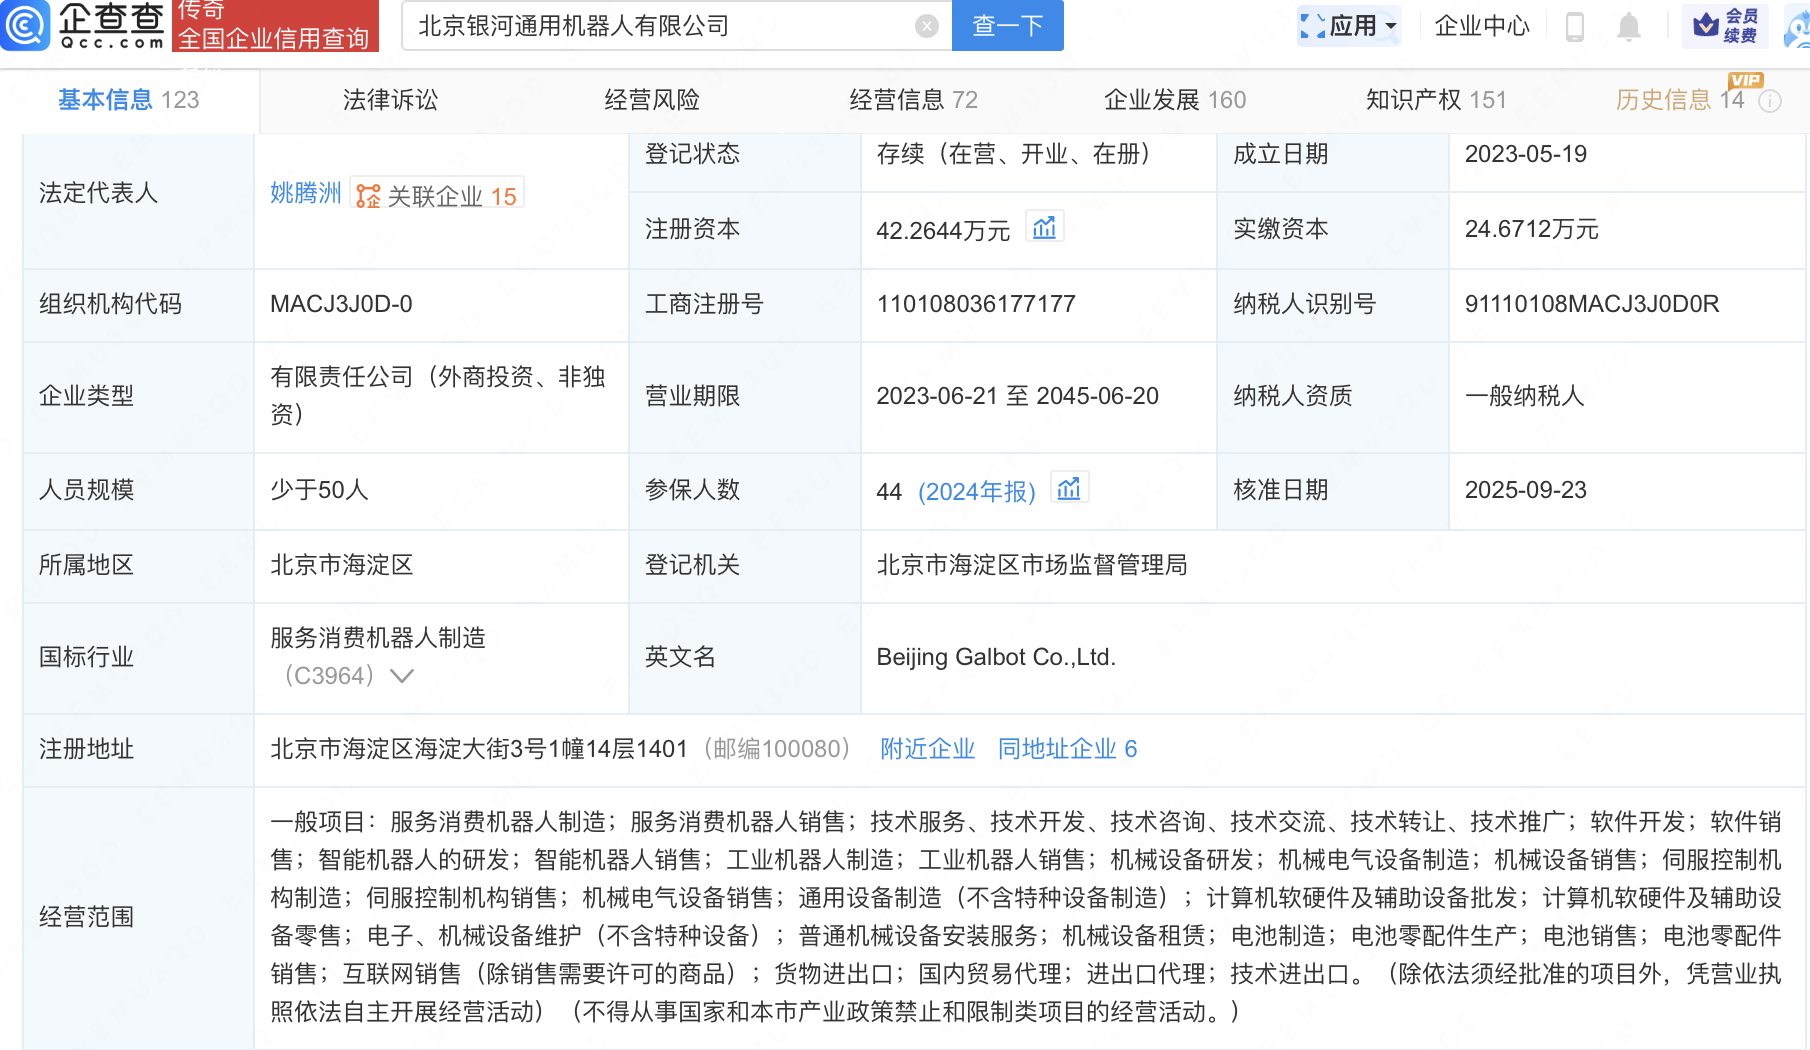Open the 附近企业 link
1810x1050 pixels.
(927, 749)
